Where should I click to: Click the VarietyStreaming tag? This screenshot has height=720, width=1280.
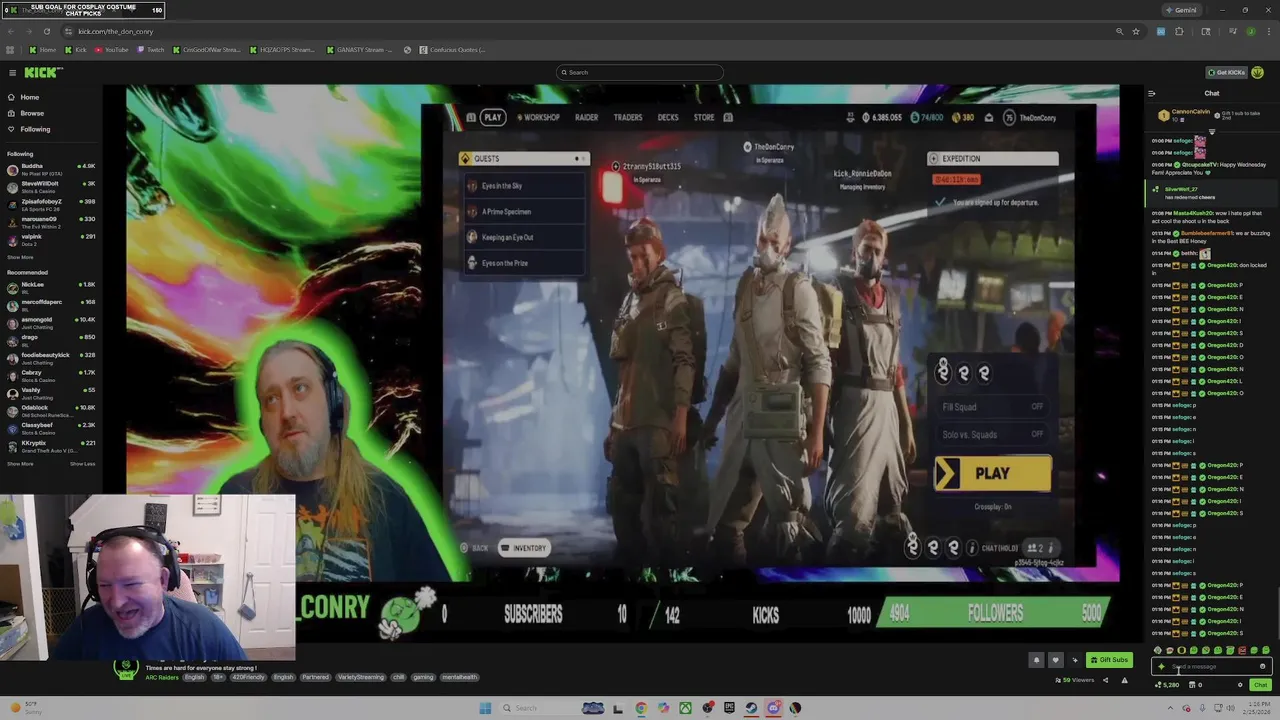(361, 677)
